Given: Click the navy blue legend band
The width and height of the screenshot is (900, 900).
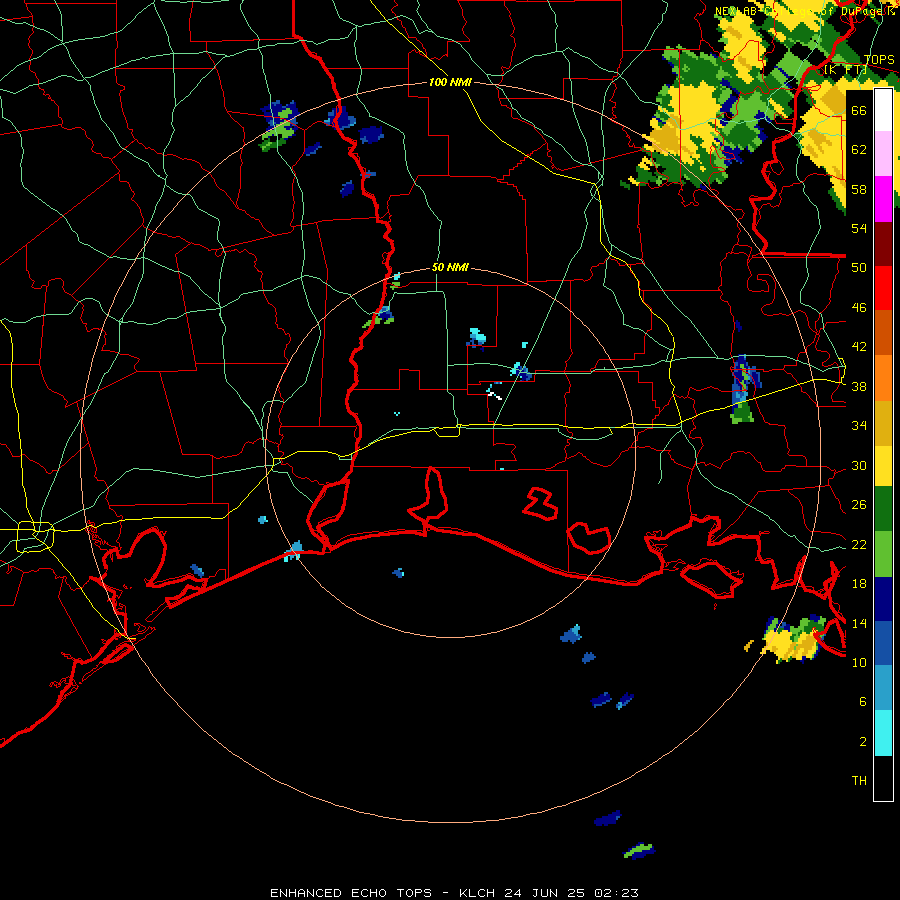Looking at the screenshot, I should click(x=883, y=599).
